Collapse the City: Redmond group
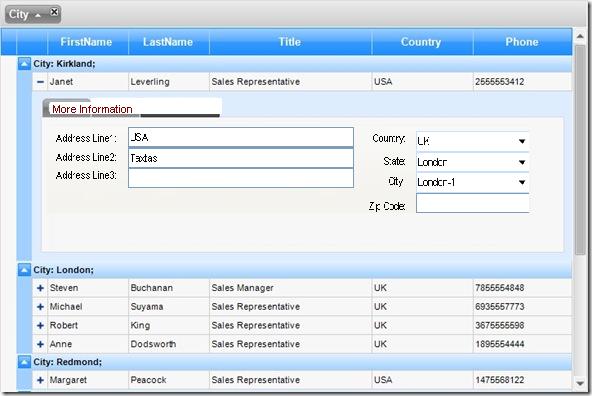The height and width of the screenshot is (396, 592). coord(24,362)
